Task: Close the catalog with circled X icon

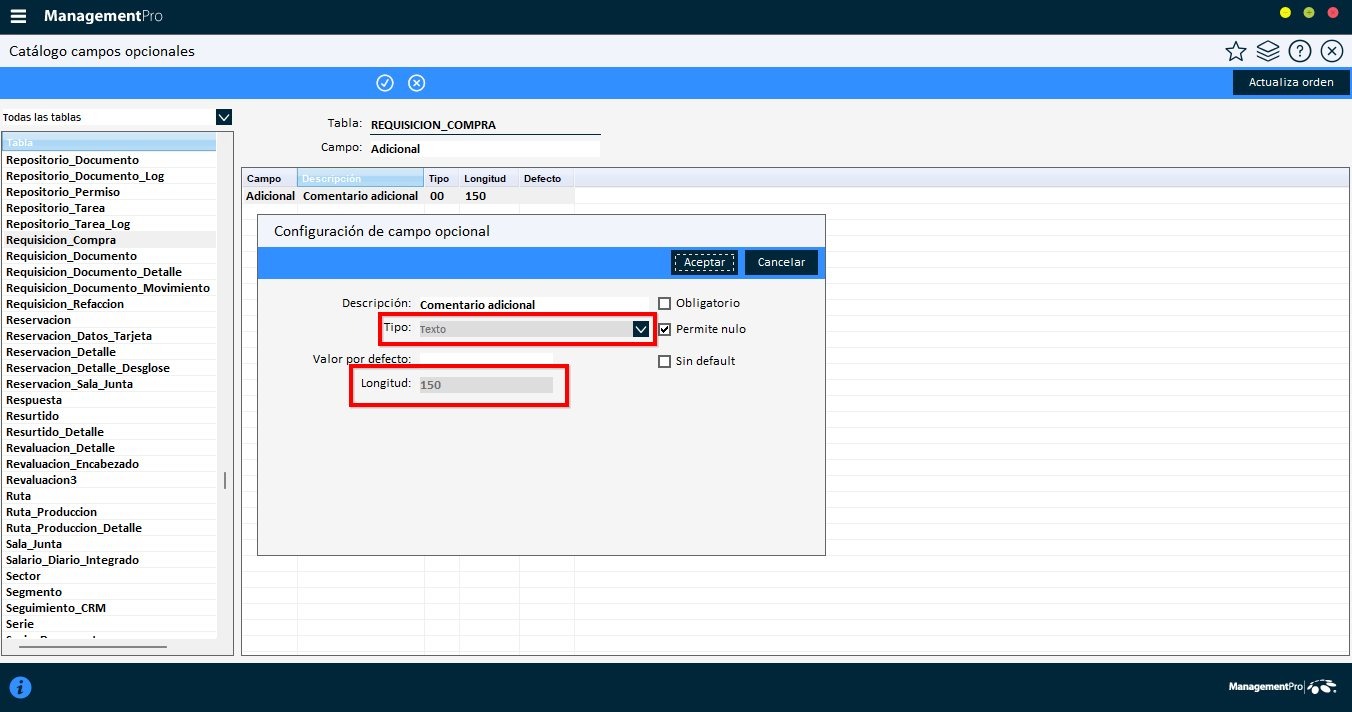Action: pos(1331,52)
